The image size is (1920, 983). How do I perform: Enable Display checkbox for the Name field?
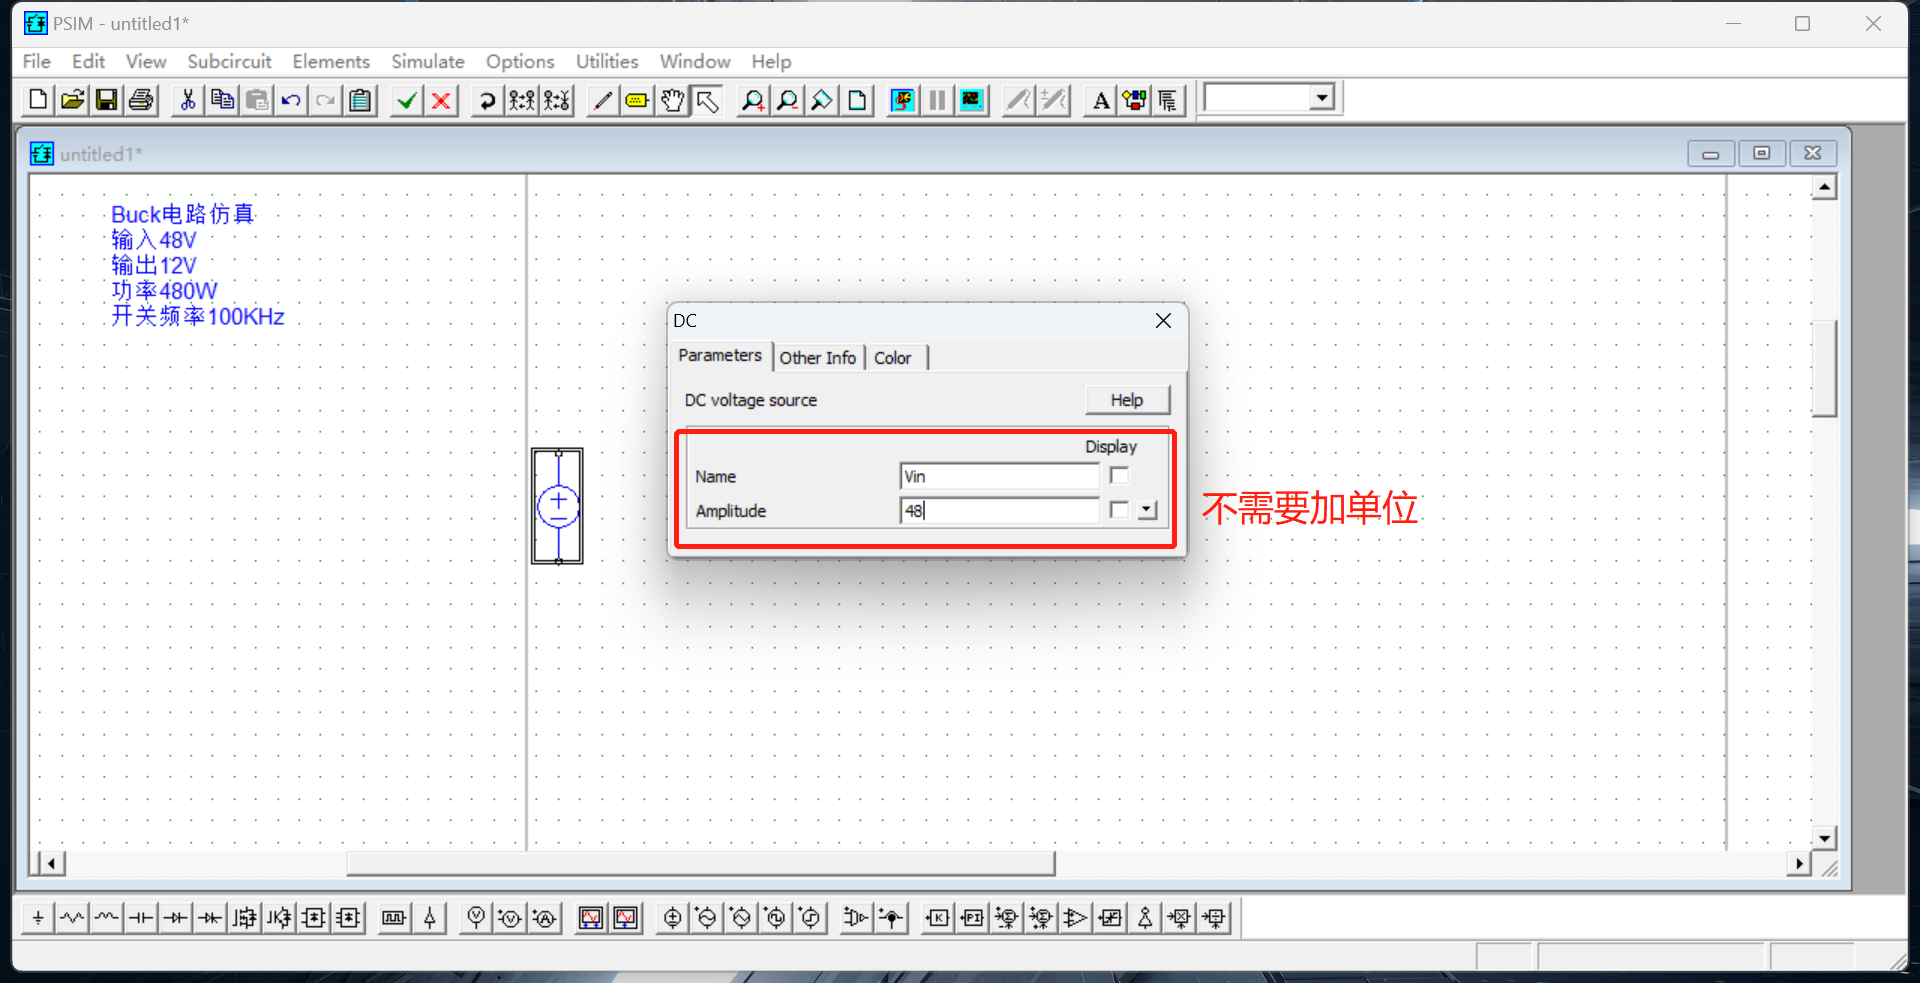tap(1119, 476)
